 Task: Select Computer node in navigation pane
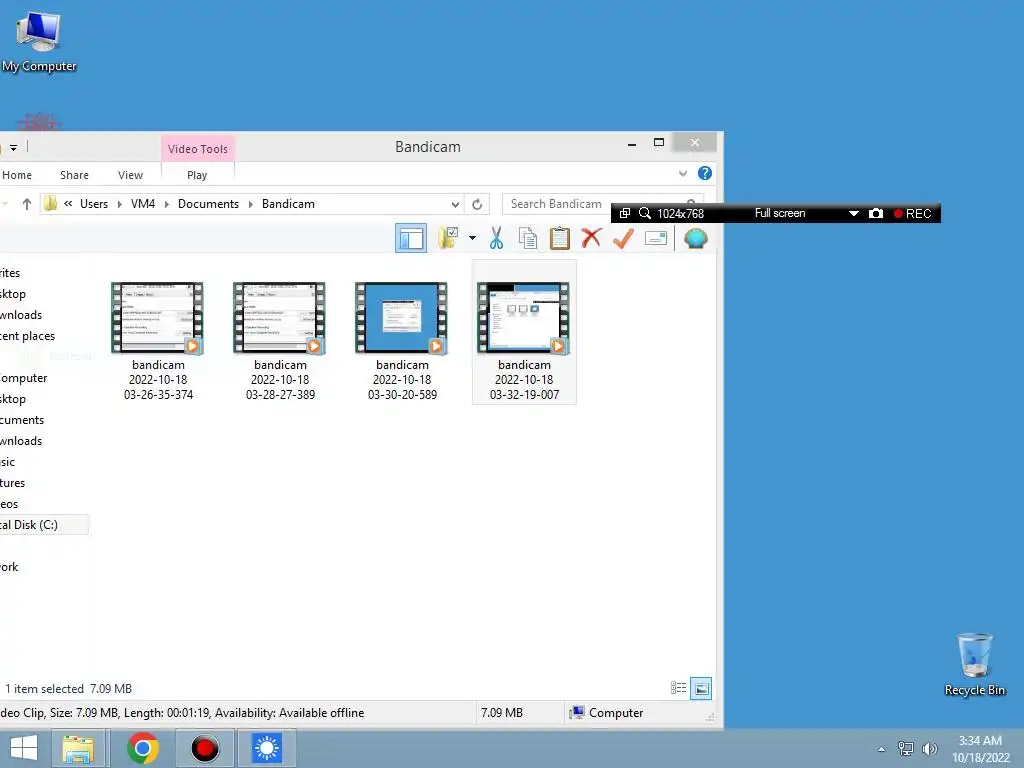click(x=24, y=378)
